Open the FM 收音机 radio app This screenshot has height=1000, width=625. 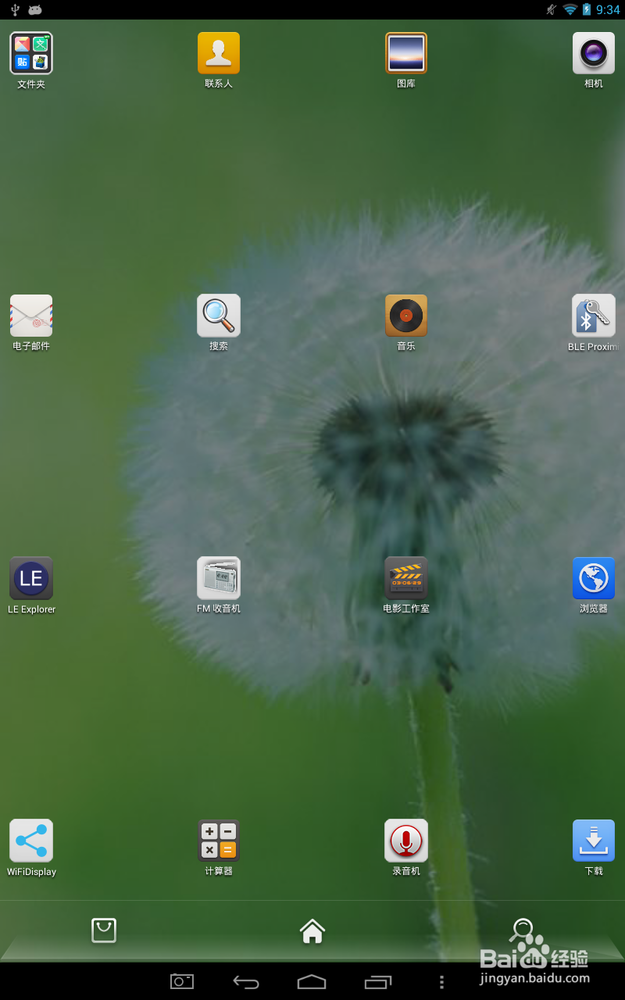[x=218, y=578]
